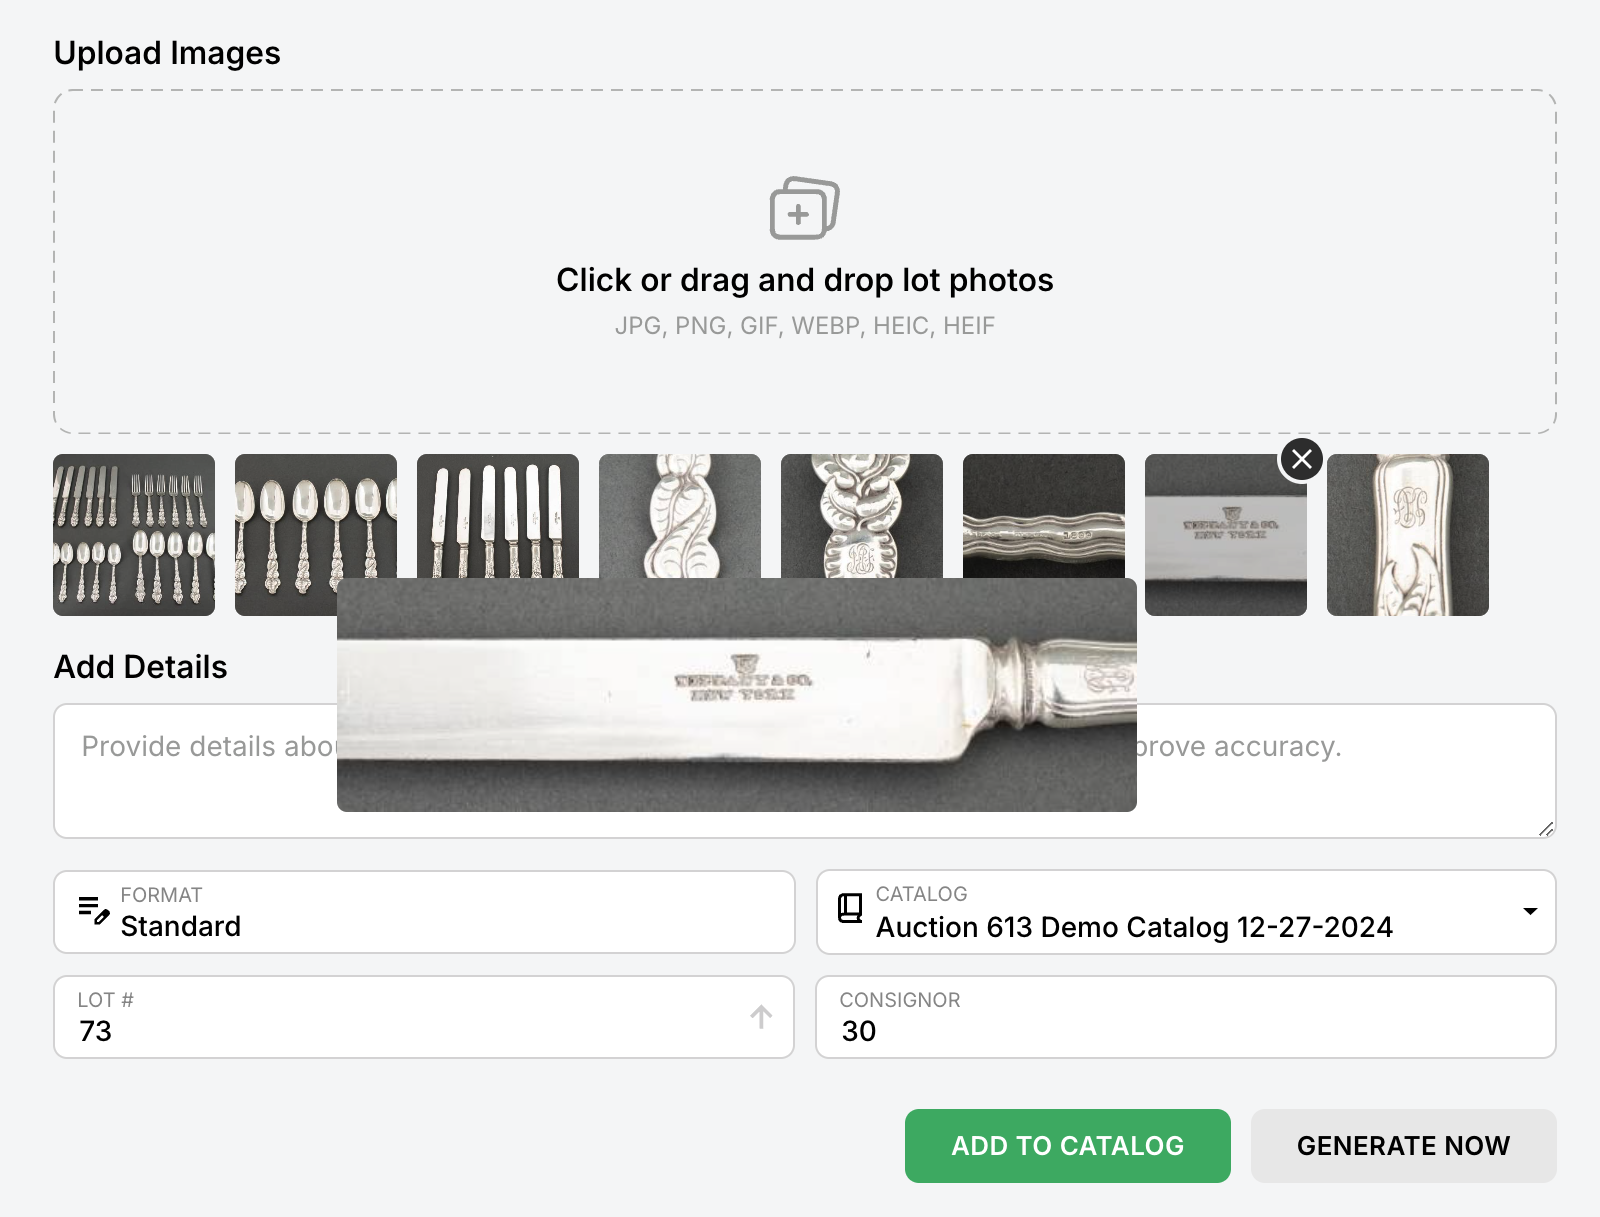Click the Catalog book icon
The height and width of the screenshot is (1217, 1600).
pyautogui.click(x=850, y=908)
